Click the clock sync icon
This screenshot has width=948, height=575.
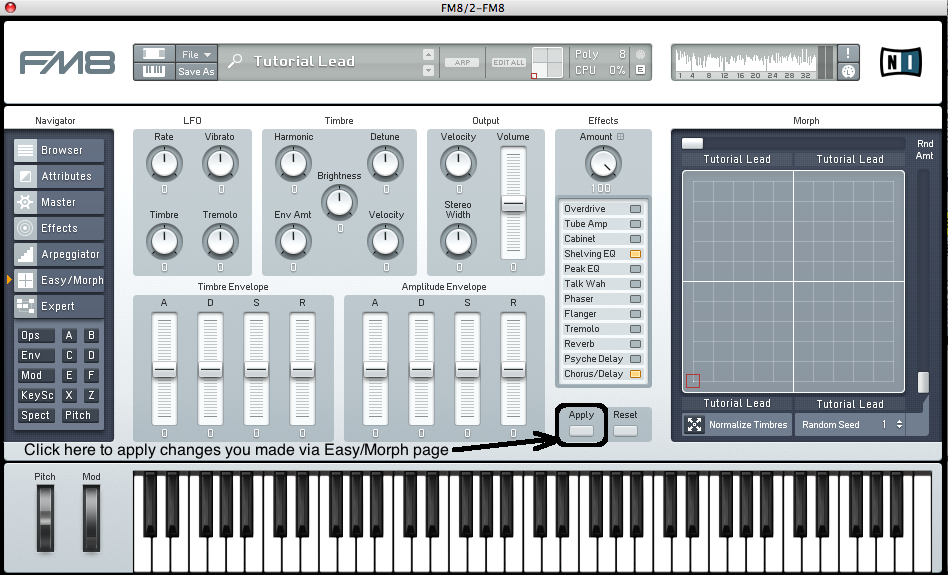click(x=848, y=71)
